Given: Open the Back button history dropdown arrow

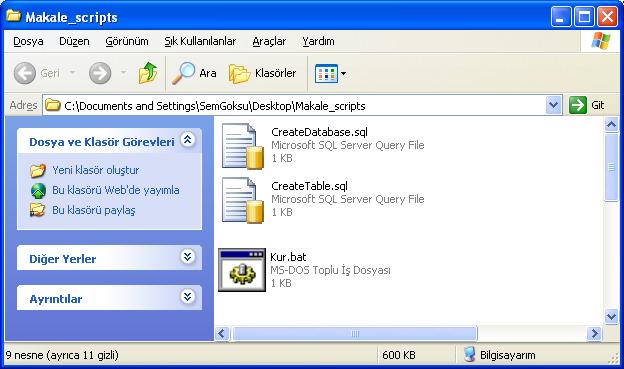Looking at the screenshot, I should pos(72,73).
